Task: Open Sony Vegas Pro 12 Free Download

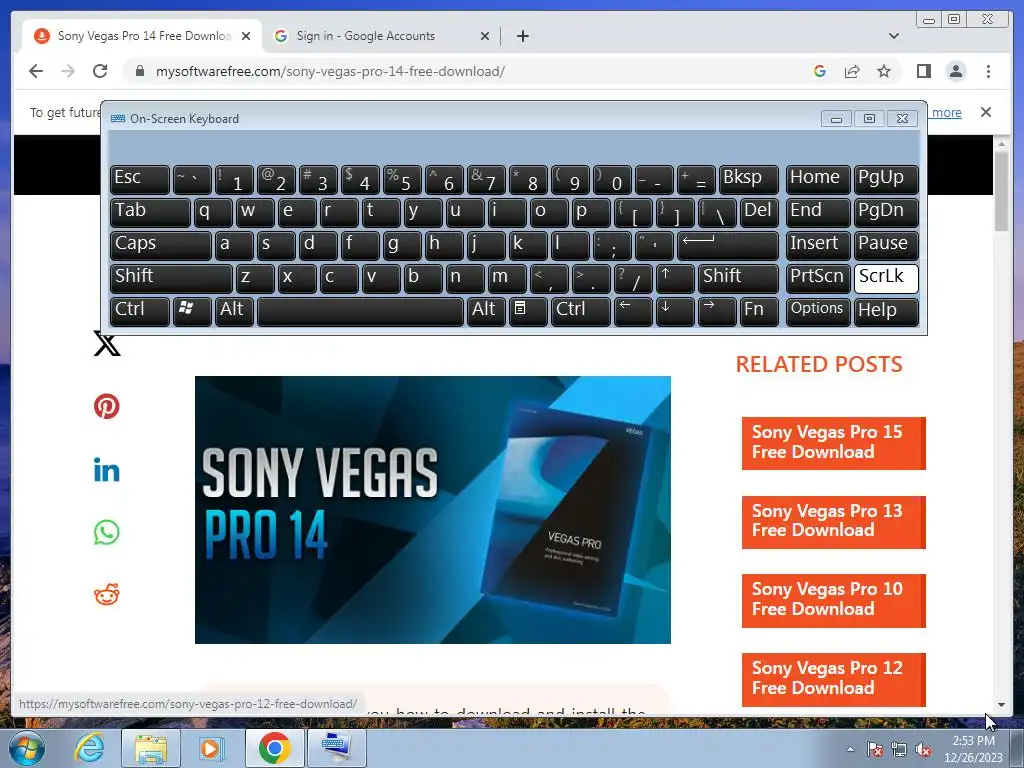Action: (833, 679)
